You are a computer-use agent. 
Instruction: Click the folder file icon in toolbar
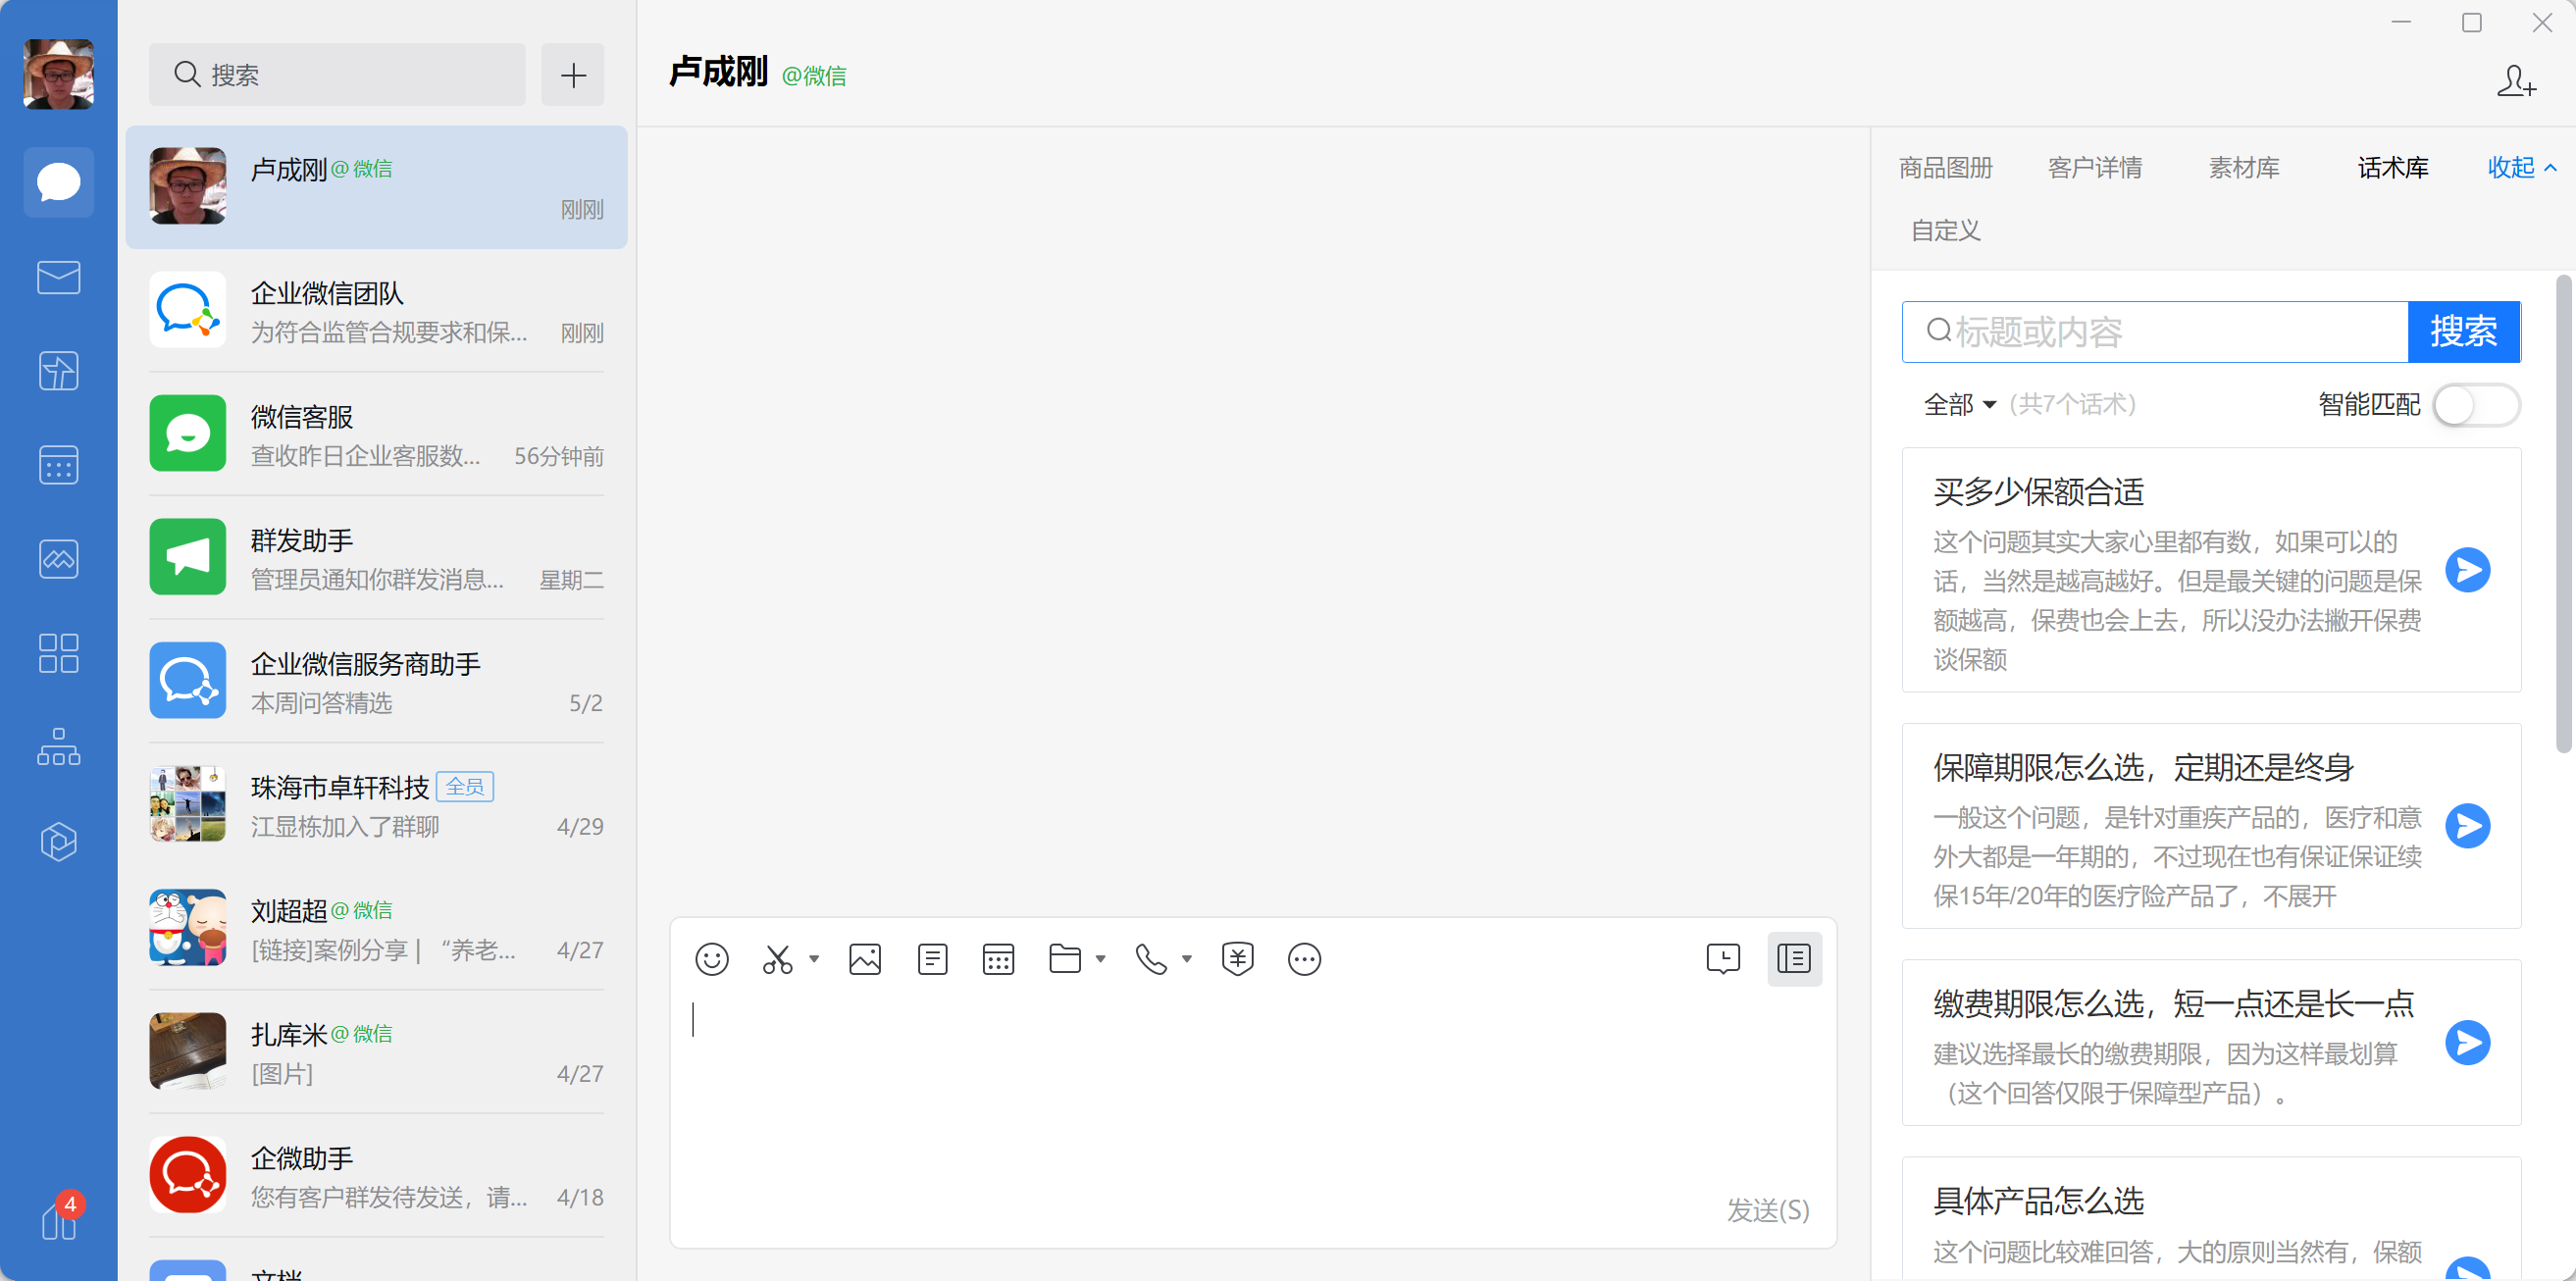coord(1065,959)
